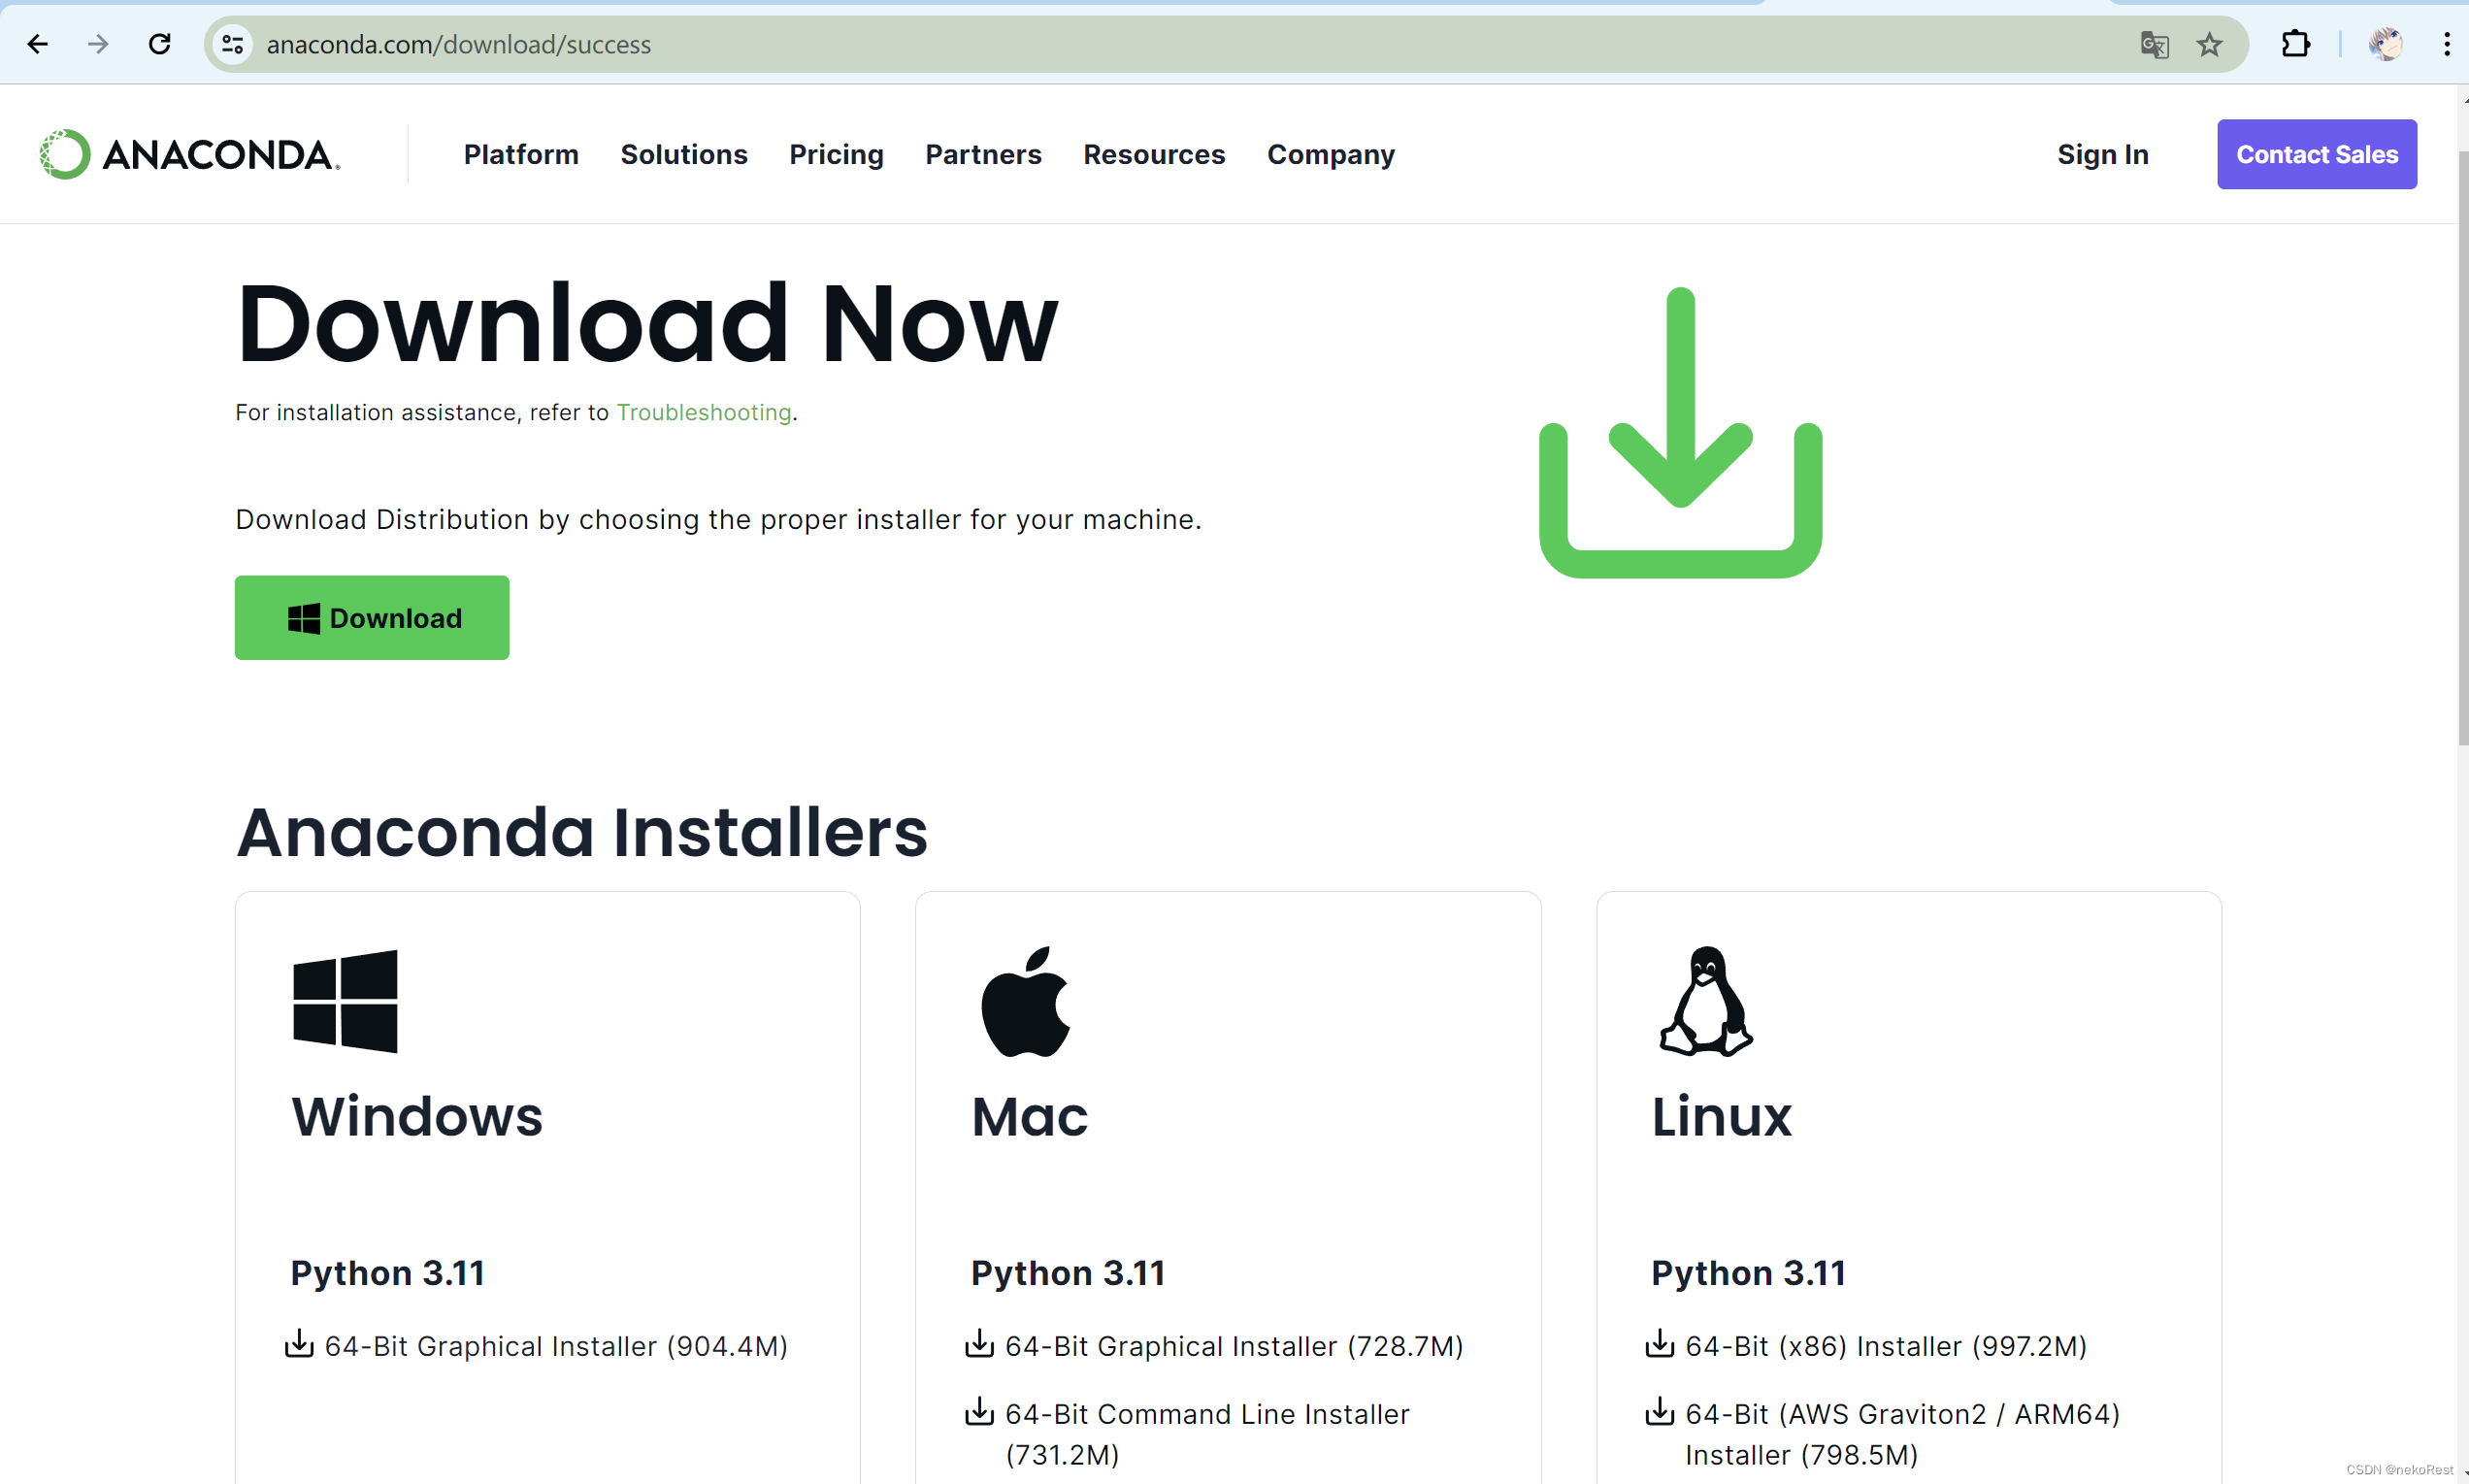The height and width of the screenshot is (1484, 2469).
Task: Click the Linux penguin icon
Action: 1706,1001
